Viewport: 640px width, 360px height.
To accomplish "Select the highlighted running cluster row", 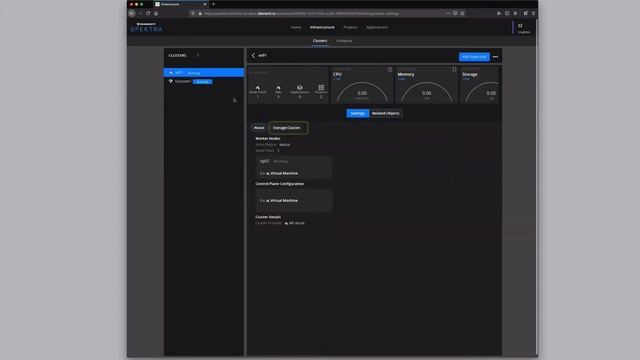I will coord(204,73).
